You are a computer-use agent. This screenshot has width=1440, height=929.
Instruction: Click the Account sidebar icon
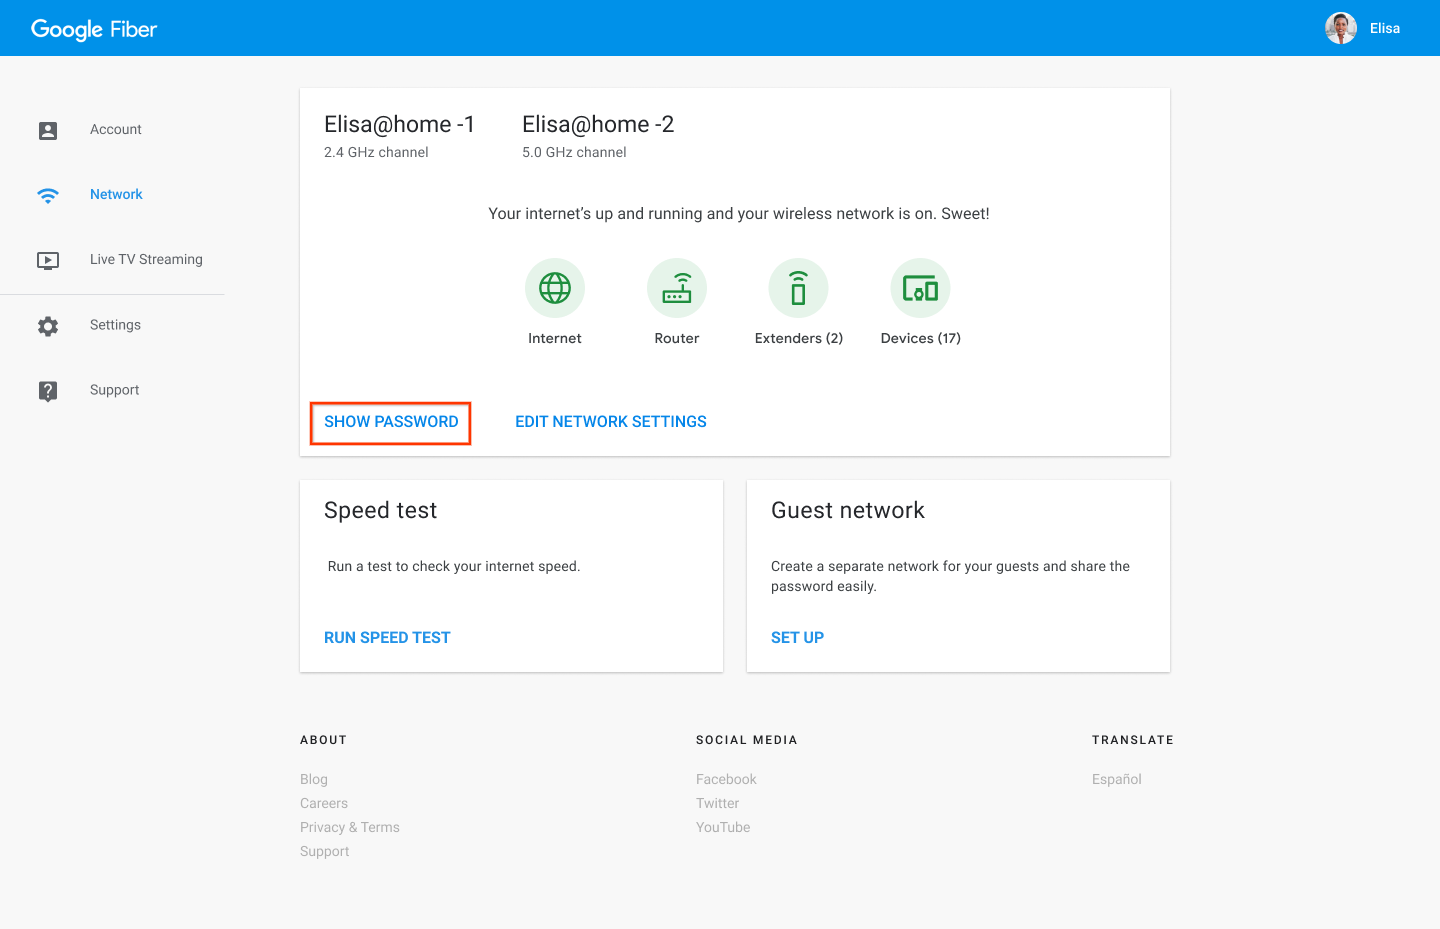48,130
